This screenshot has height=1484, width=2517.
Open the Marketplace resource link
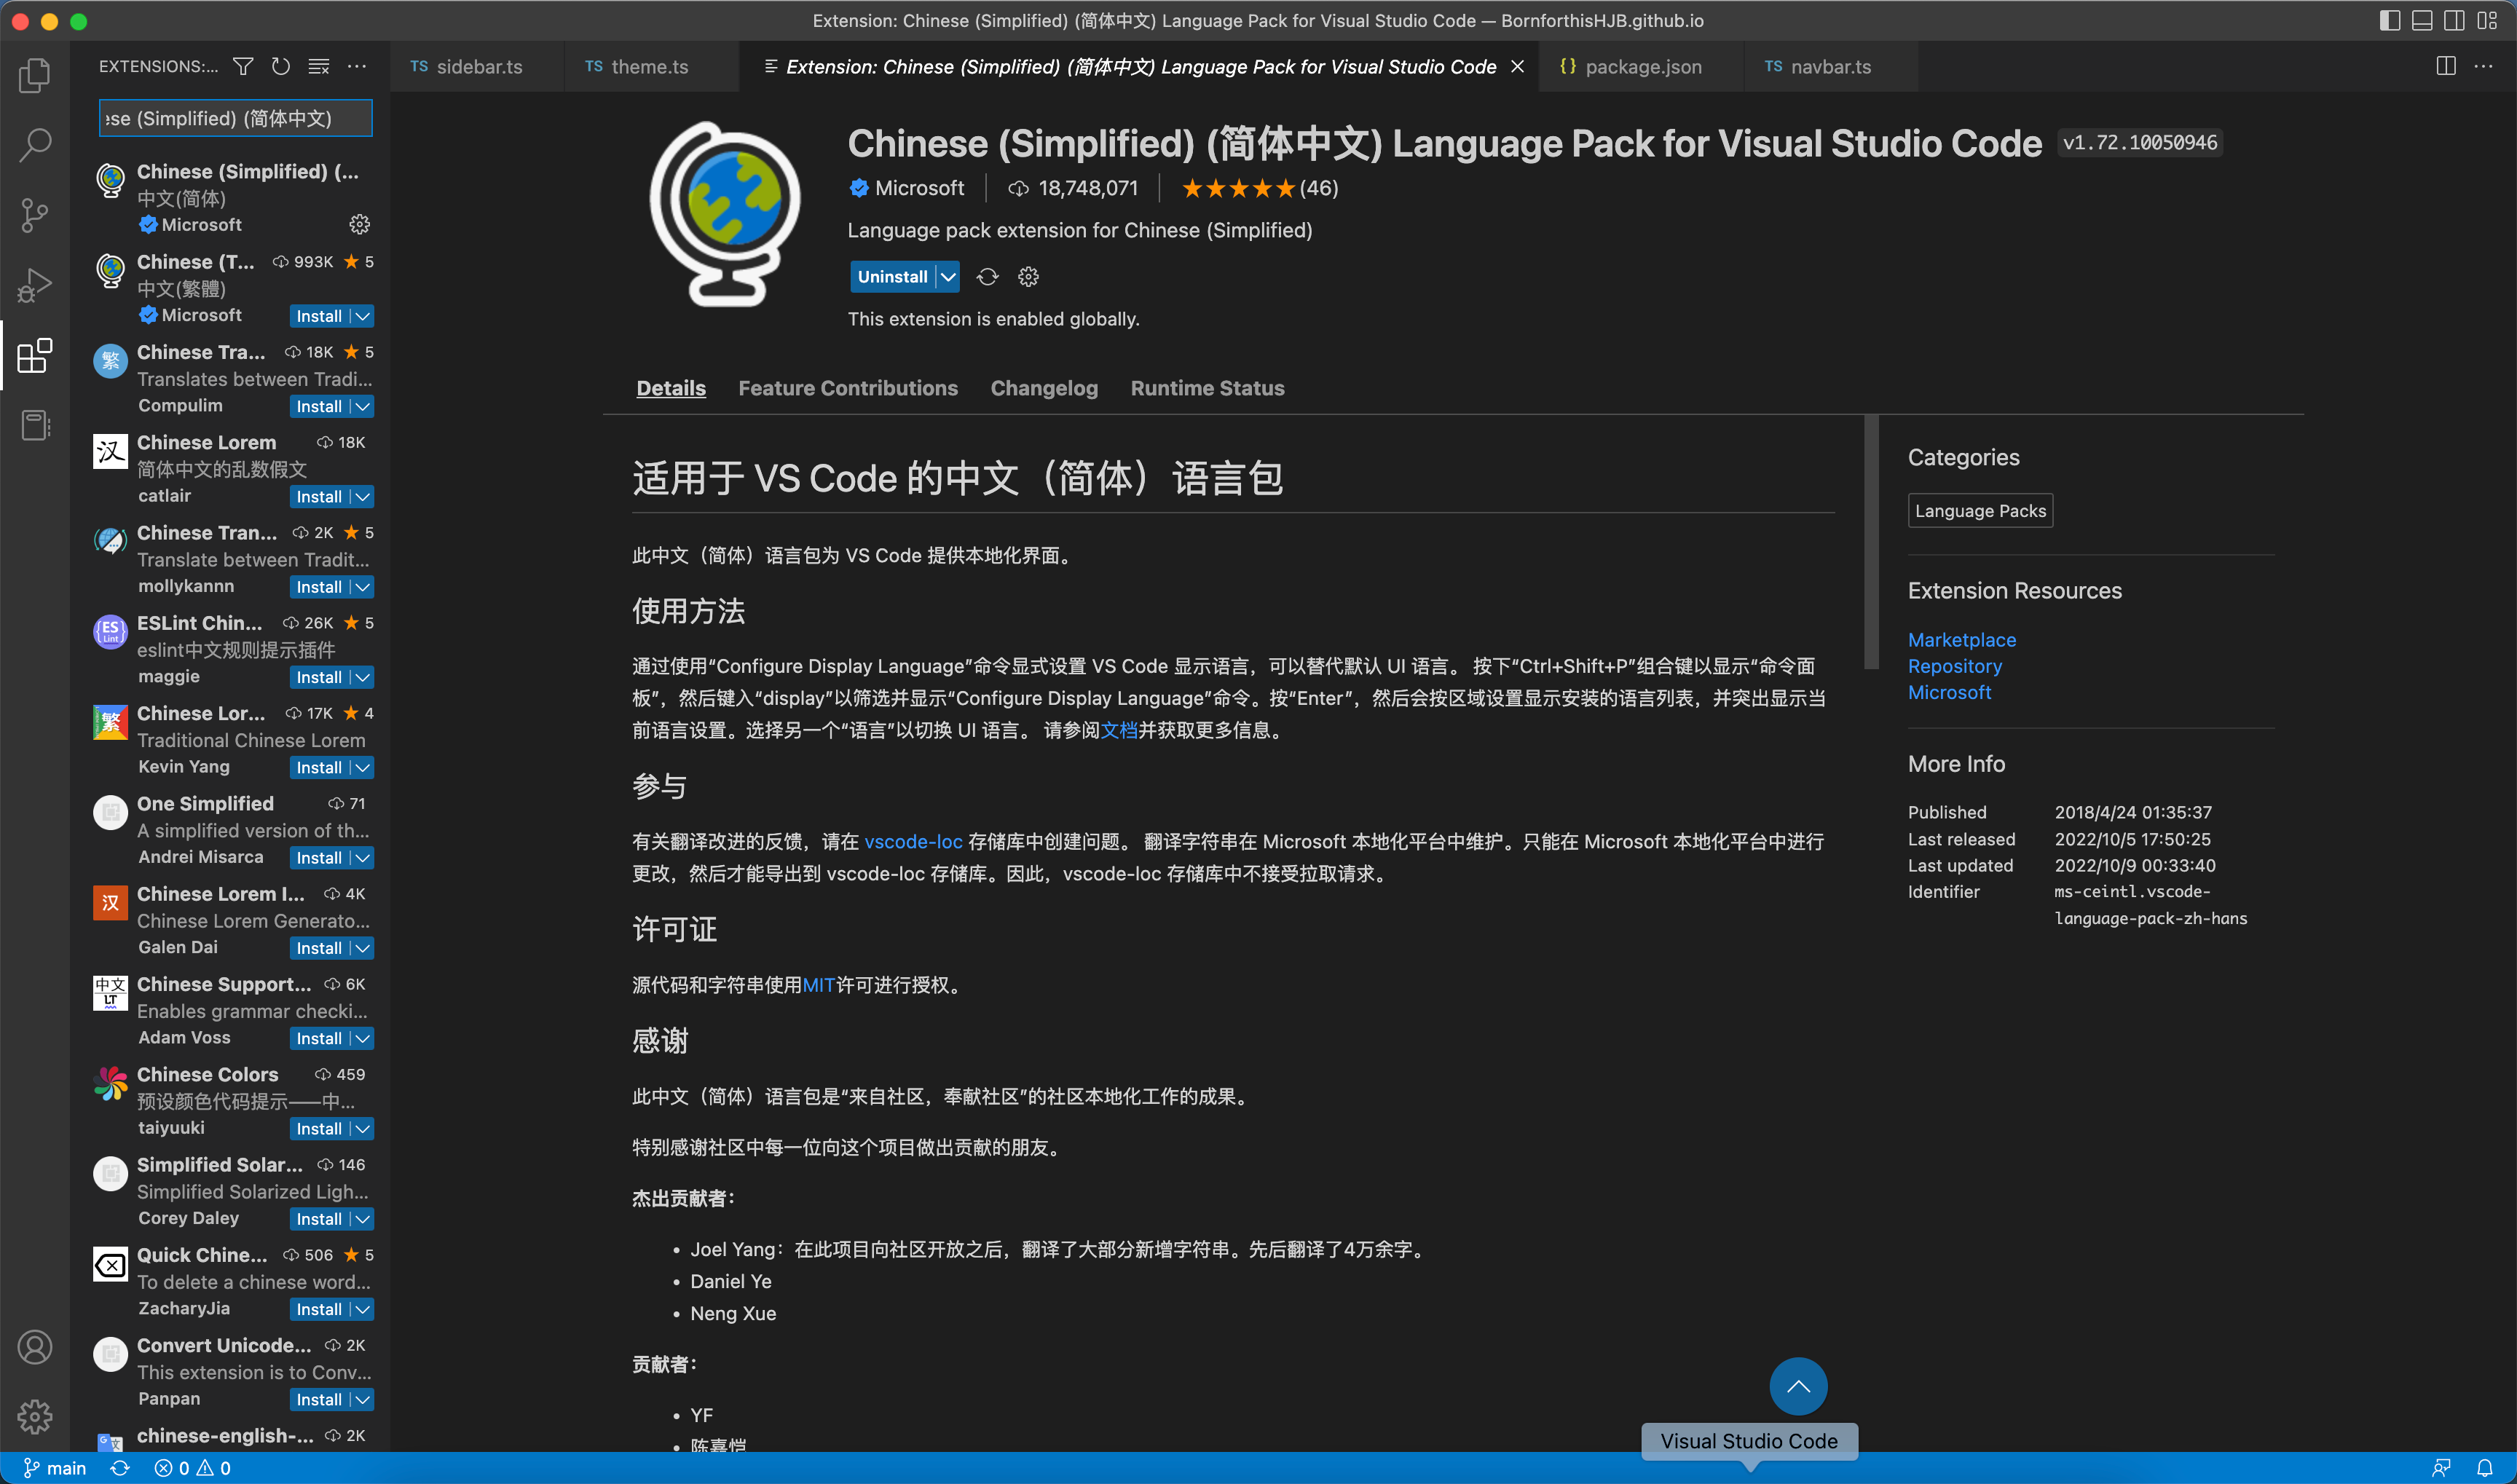(x=1961, y=640)
